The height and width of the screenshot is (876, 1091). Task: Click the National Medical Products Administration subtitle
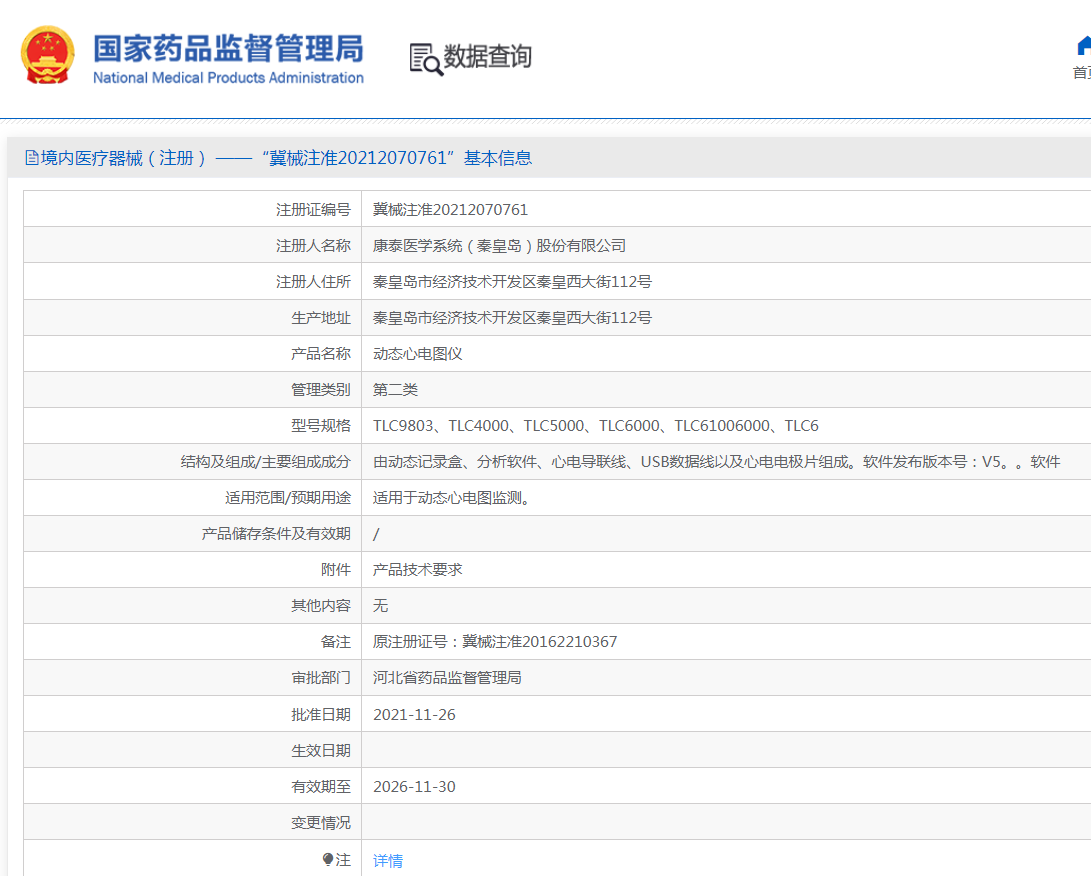coord(228,78)
